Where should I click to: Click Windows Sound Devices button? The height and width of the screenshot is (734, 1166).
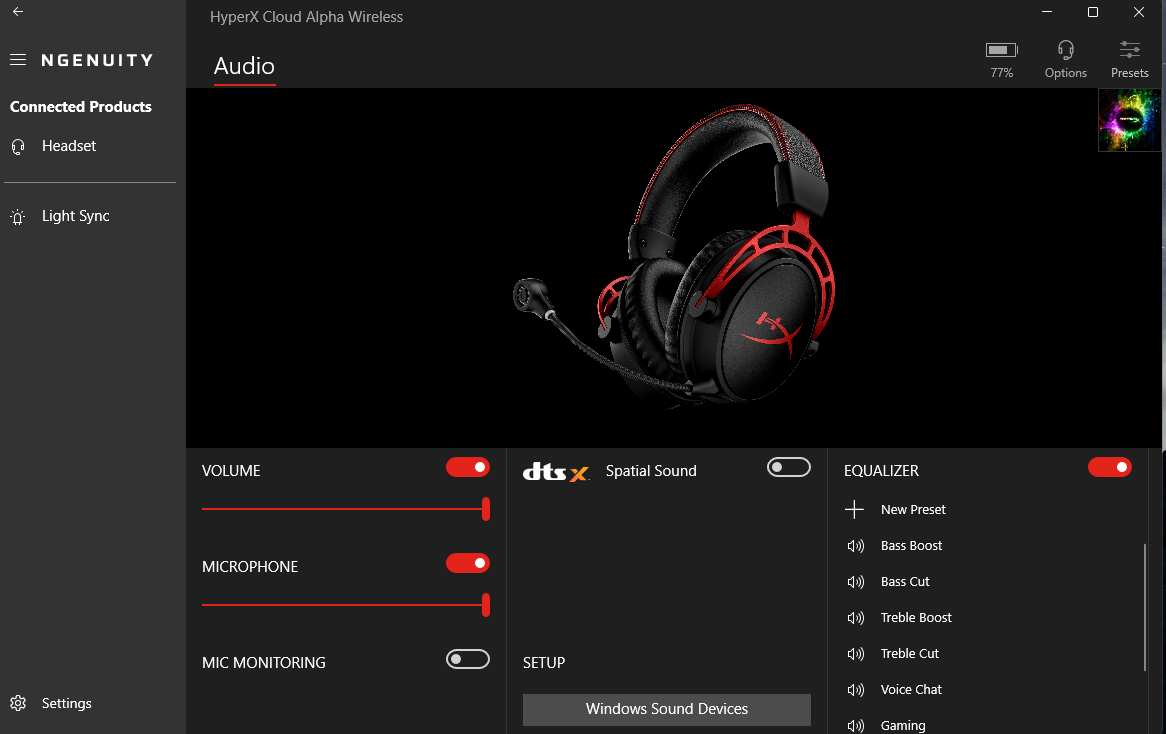pos(666,709)
